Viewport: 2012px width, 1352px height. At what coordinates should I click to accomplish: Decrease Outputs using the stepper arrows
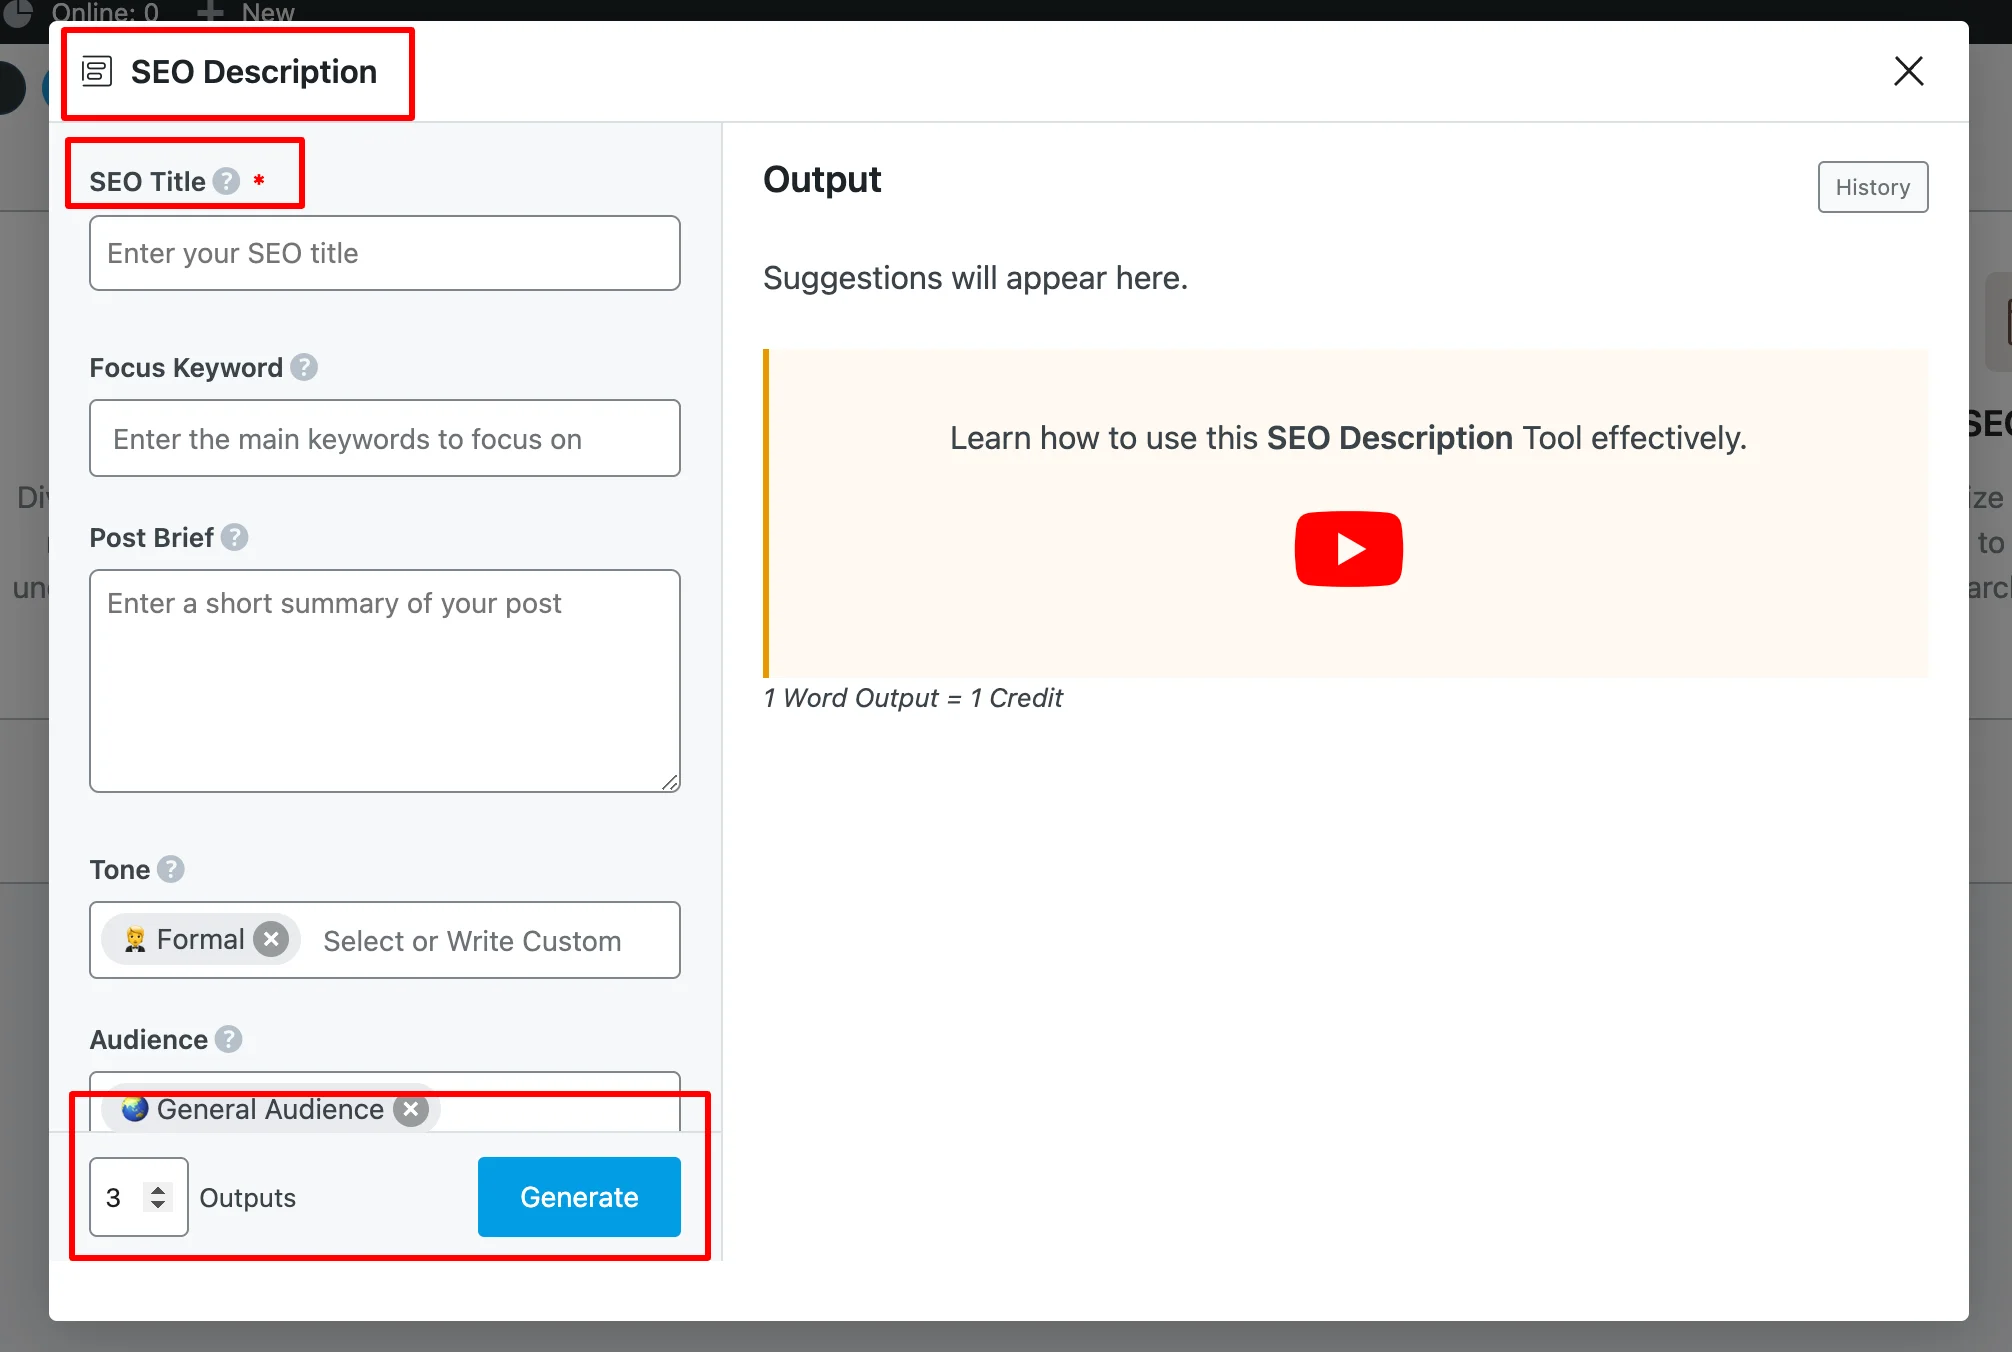(x=157, y=1206)
